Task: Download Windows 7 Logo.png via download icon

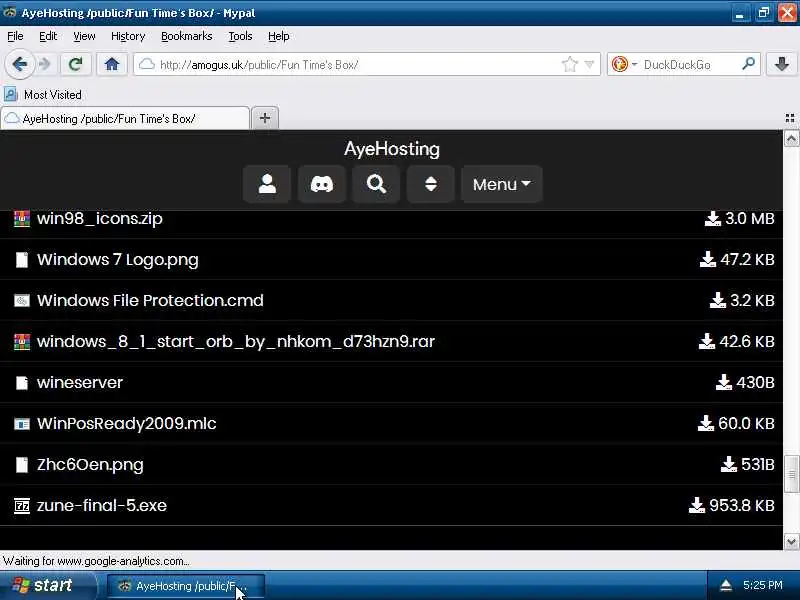Action: pyautogui.click(x=707, y=259)
